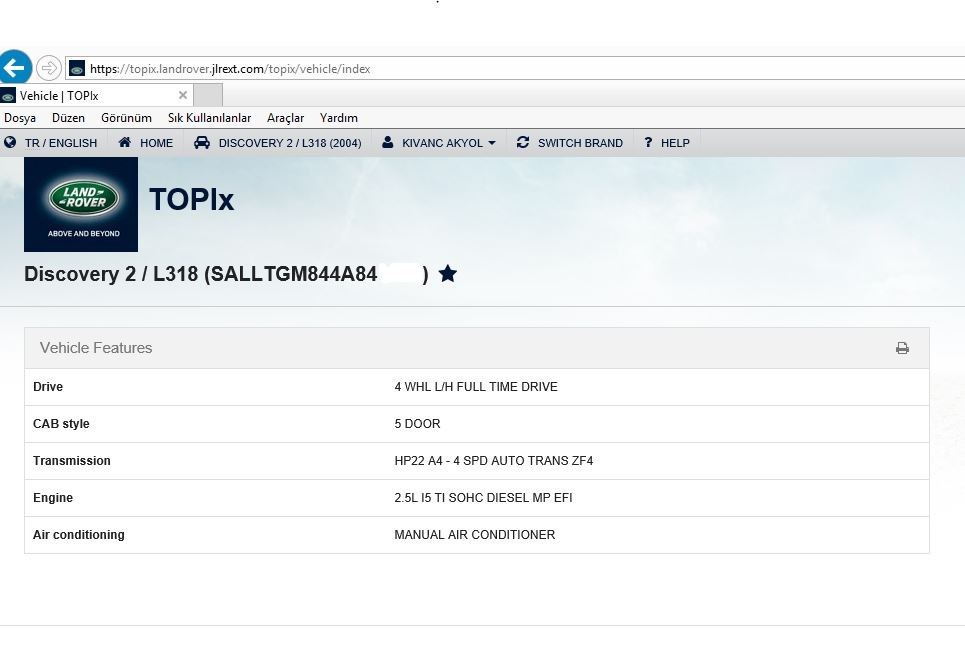Open the KIVANC AKYOL user dropdown
This screenshot has height=667, width=965.
coord(439,143)
